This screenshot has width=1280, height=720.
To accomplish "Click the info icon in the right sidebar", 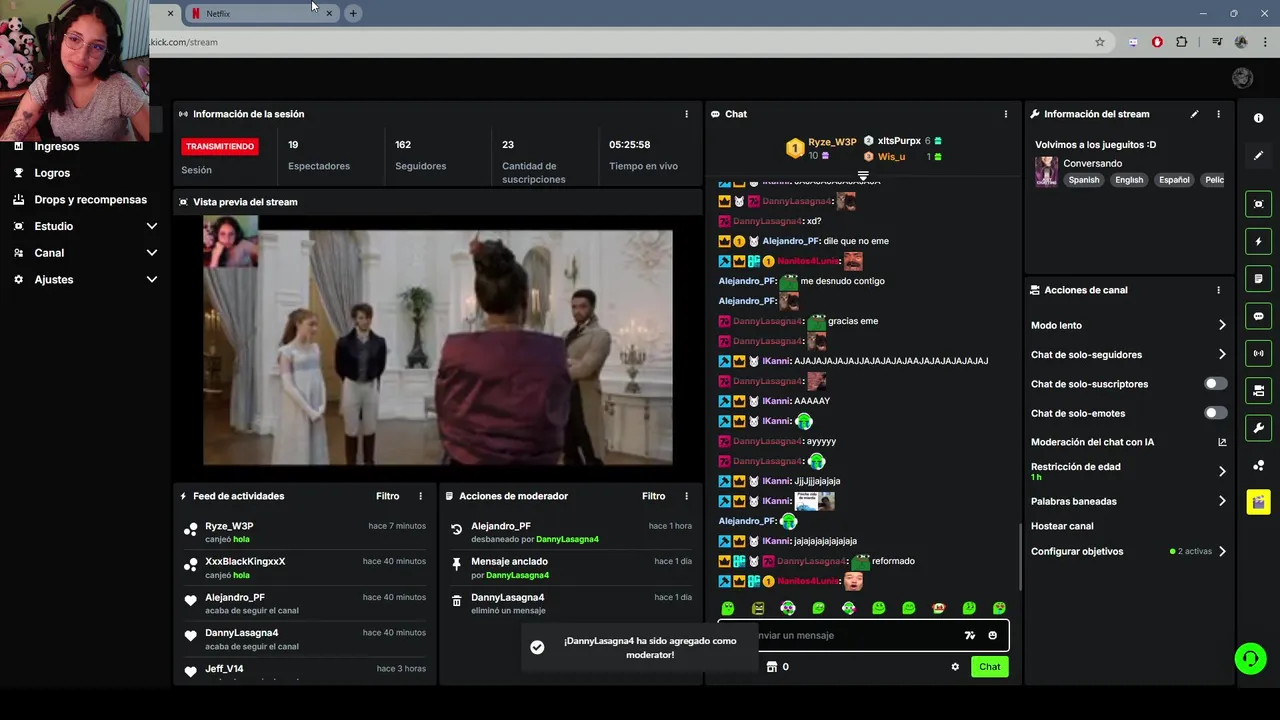I will click(x=1258, y=118).
